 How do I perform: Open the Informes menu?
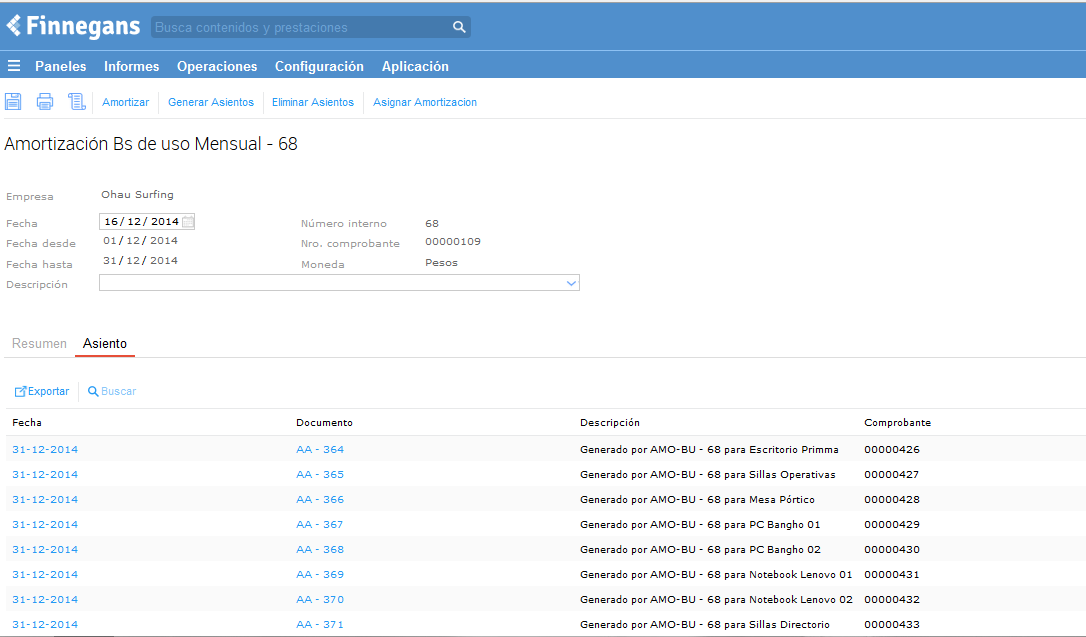click(x=131, y=66)
